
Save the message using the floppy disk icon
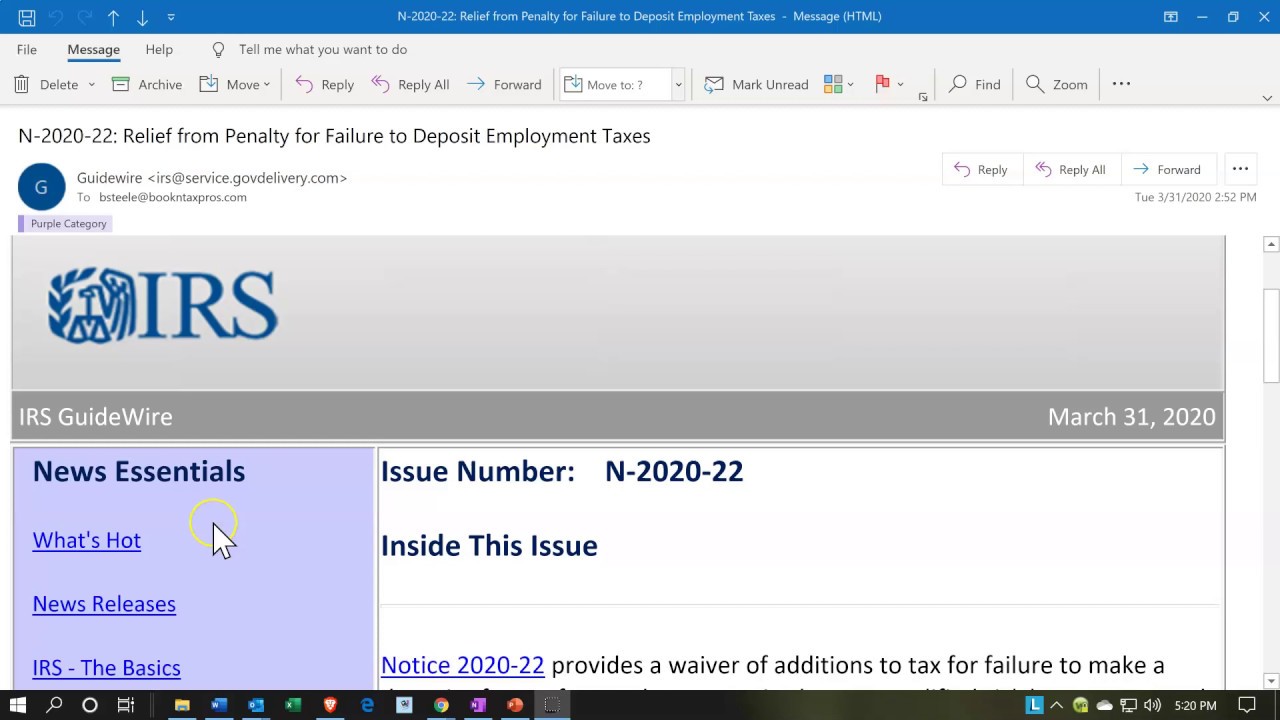point(27,17)
